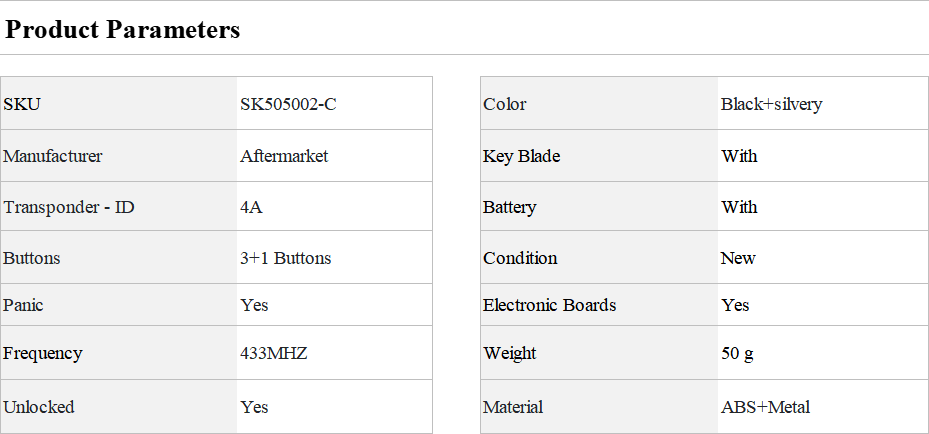Select the New condition value
Image resolution: width=929 pixels, height=434 pixels.
click(738, 258)
